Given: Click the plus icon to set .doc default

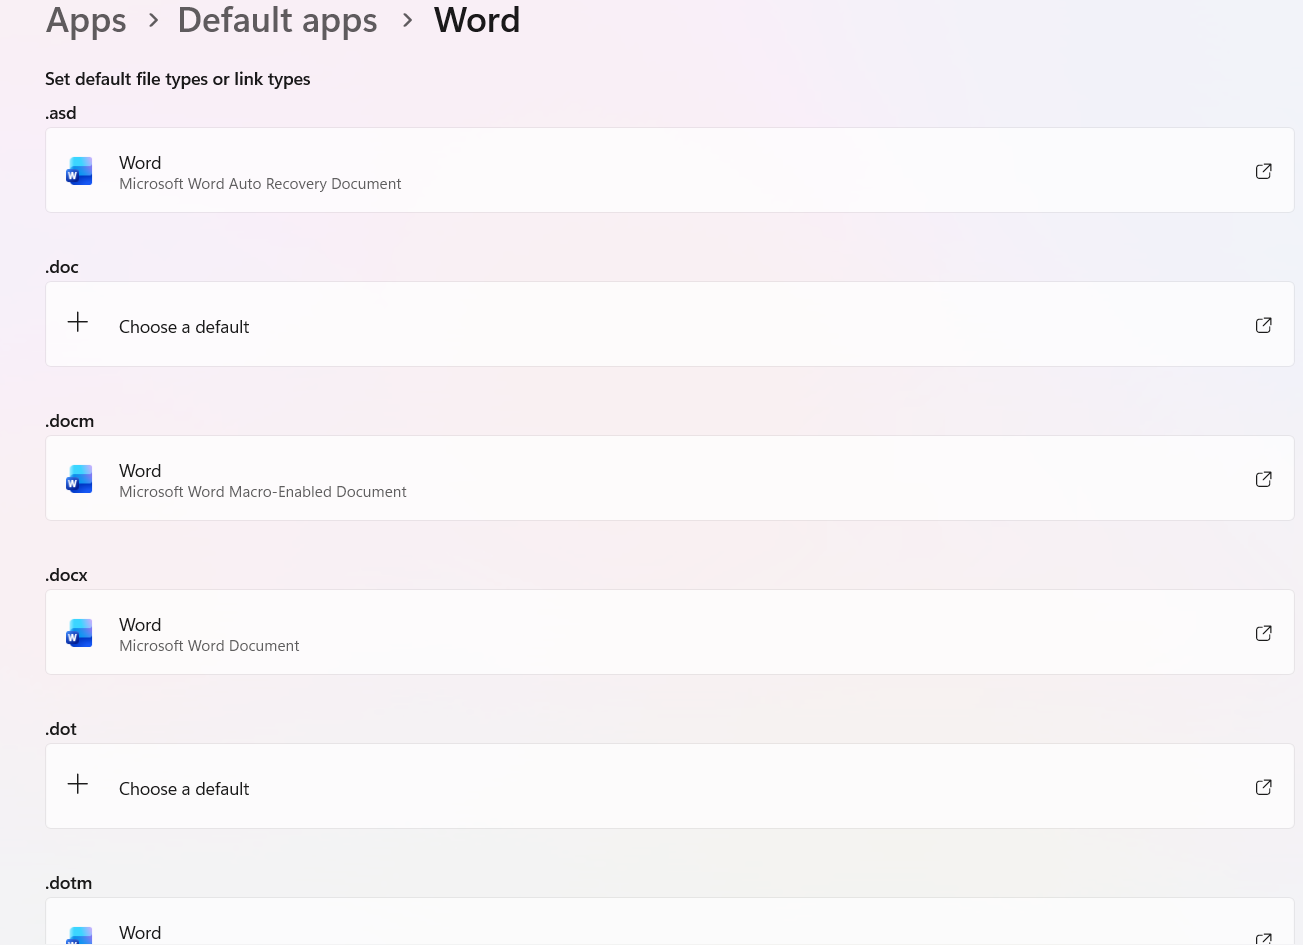Looking at the screenshot, I should pyautogui.click(x=77, y=321).
